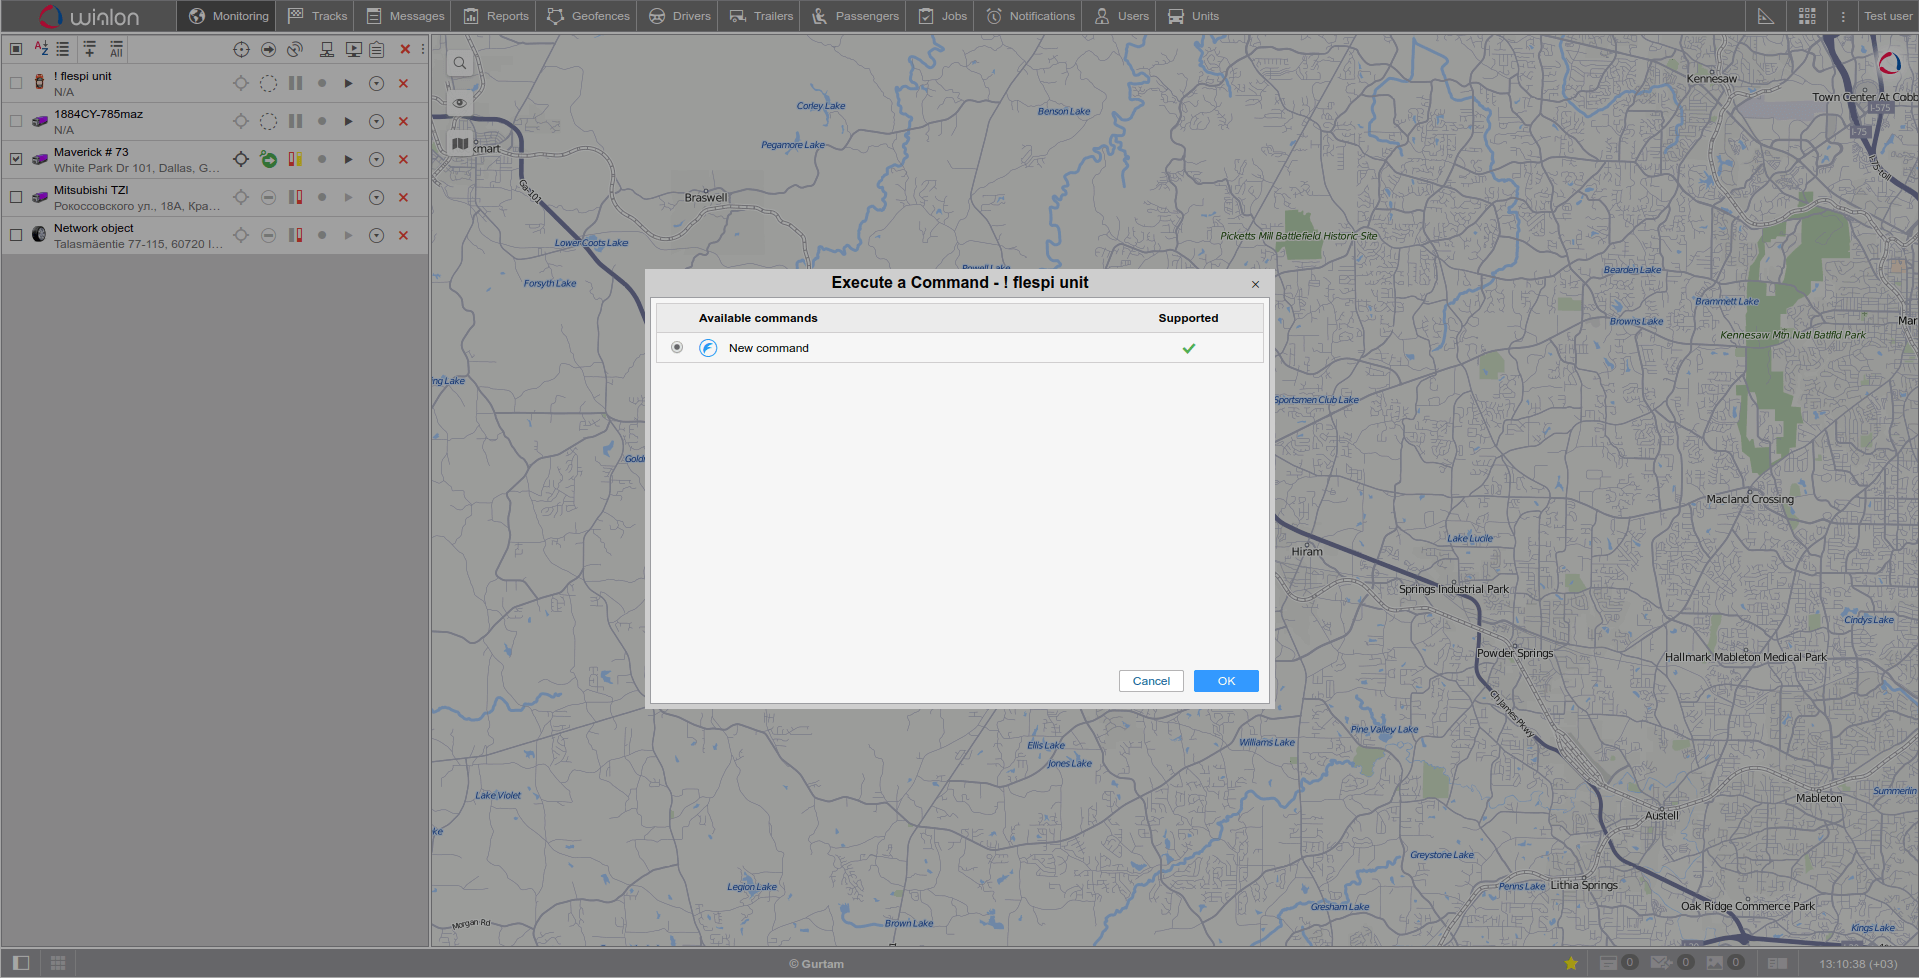Open the apps grid icon in top bar
The image size is (1919, 978).
(x=1807, y=16)
